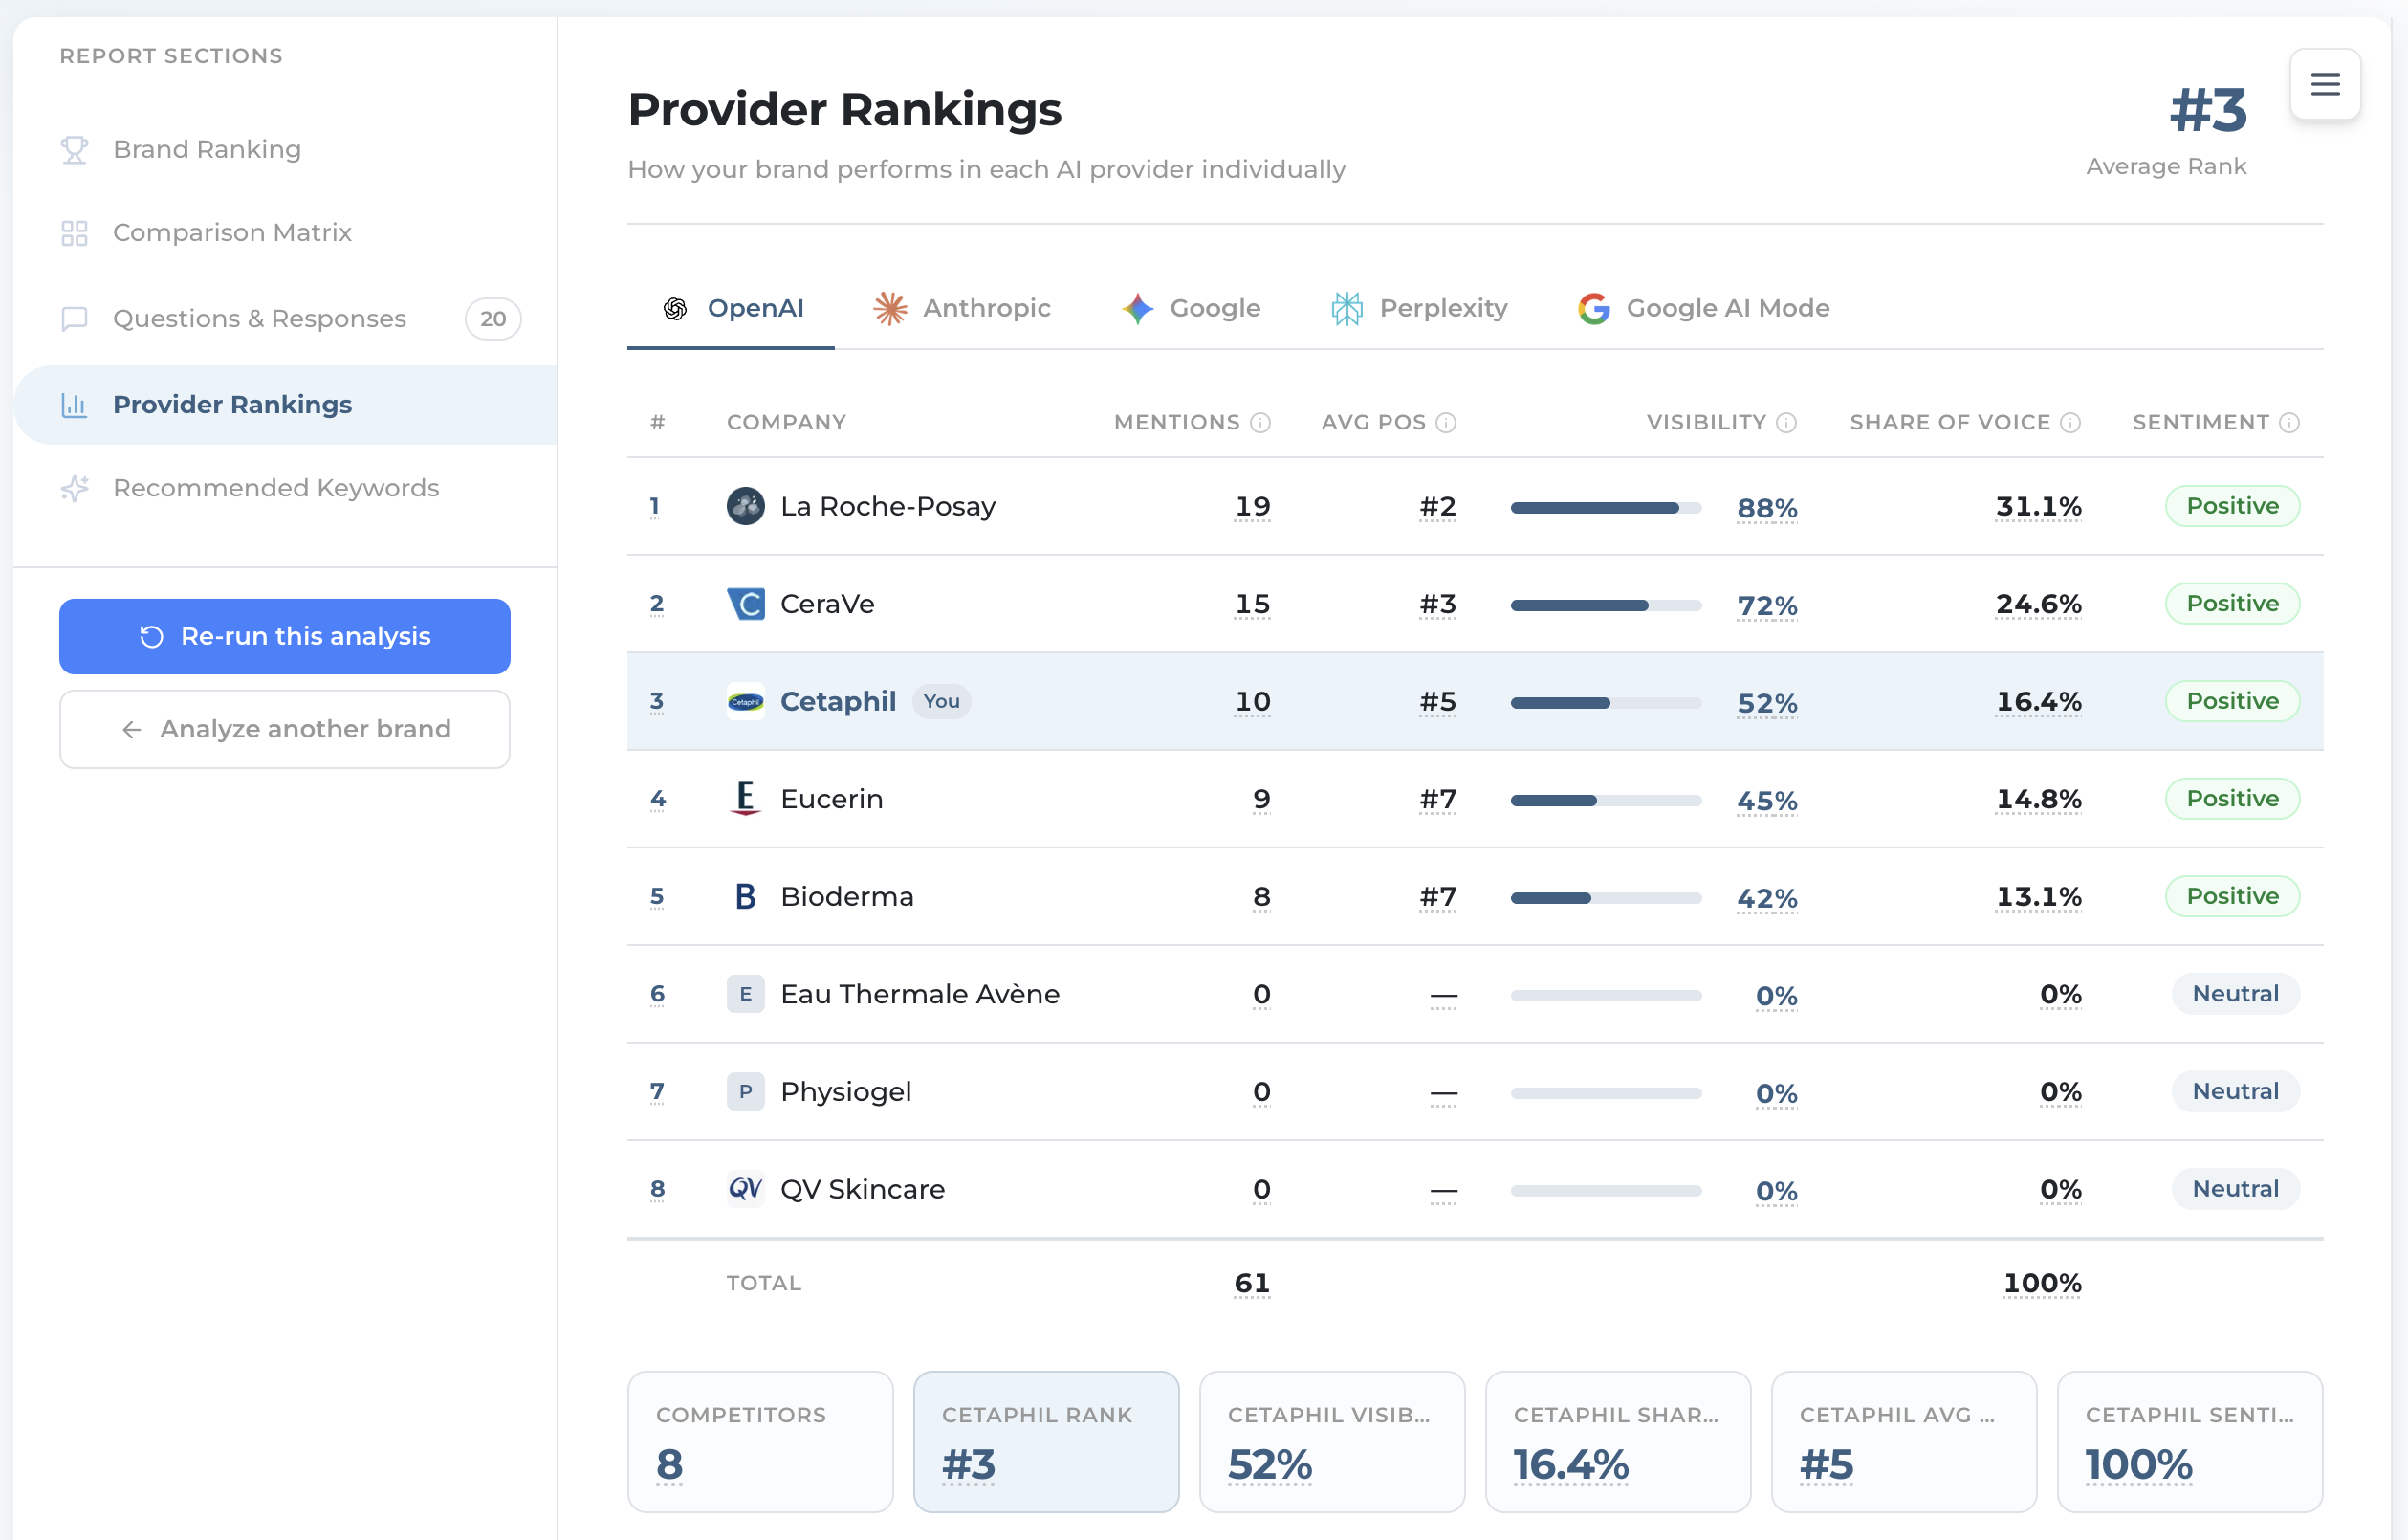Click the QV Skincare company name
Viewport: 2408px width, 1540px height.
click(863, 1189)
